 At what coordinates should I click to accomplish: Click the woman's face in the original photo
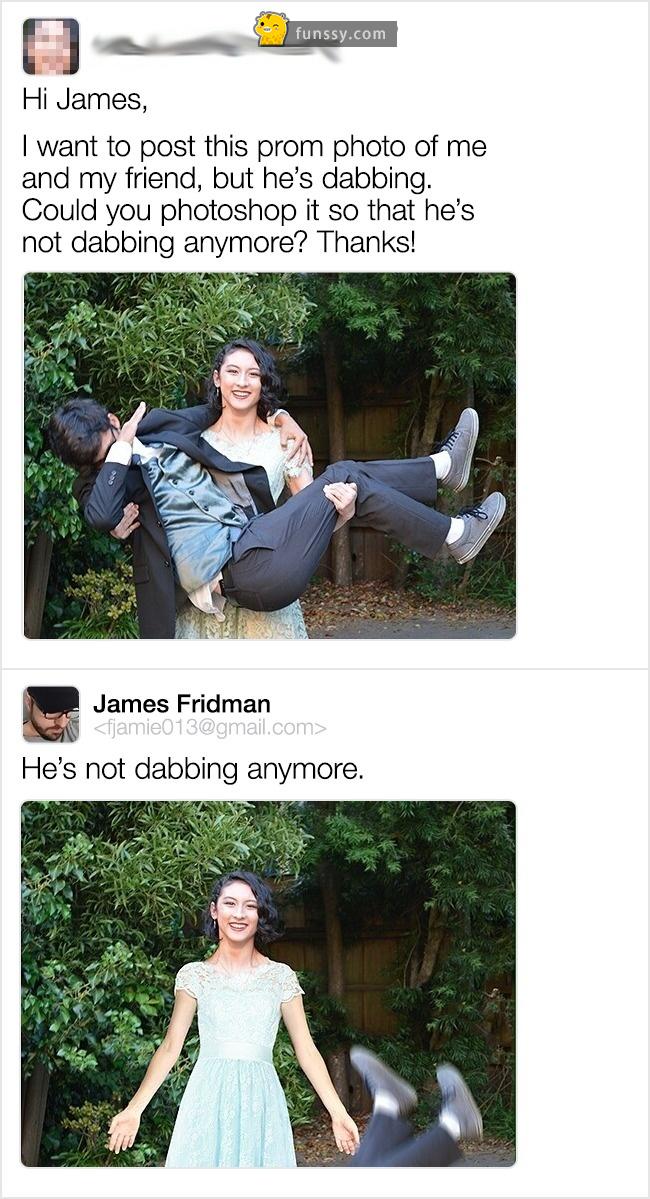pos(238,379)
